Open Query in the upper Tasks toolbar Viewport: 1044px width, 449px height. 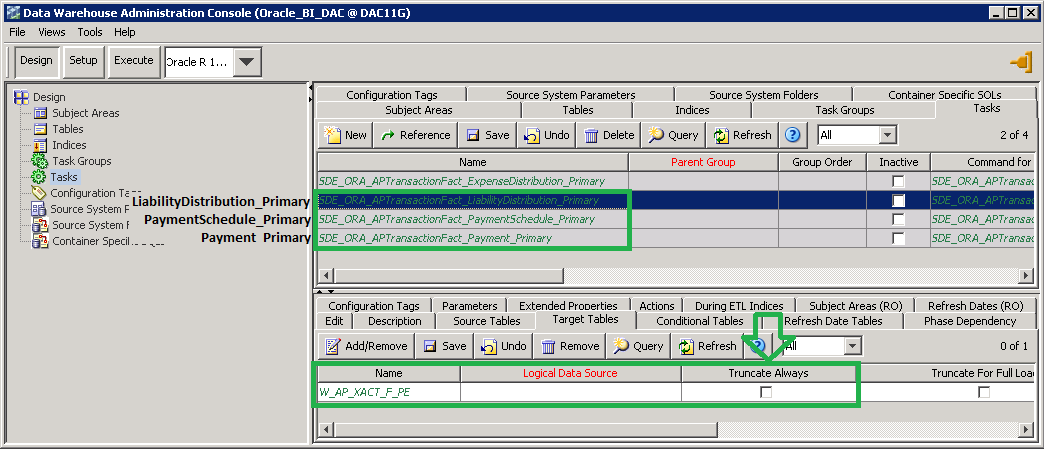pyautogui.click(x=673, y=135)
